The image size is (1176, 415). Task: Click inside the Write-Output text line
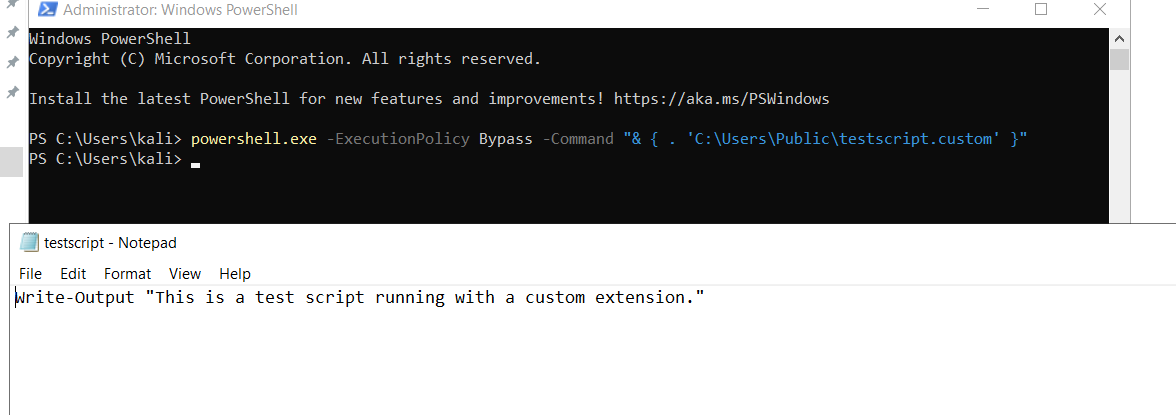click(x=360, y=298)
